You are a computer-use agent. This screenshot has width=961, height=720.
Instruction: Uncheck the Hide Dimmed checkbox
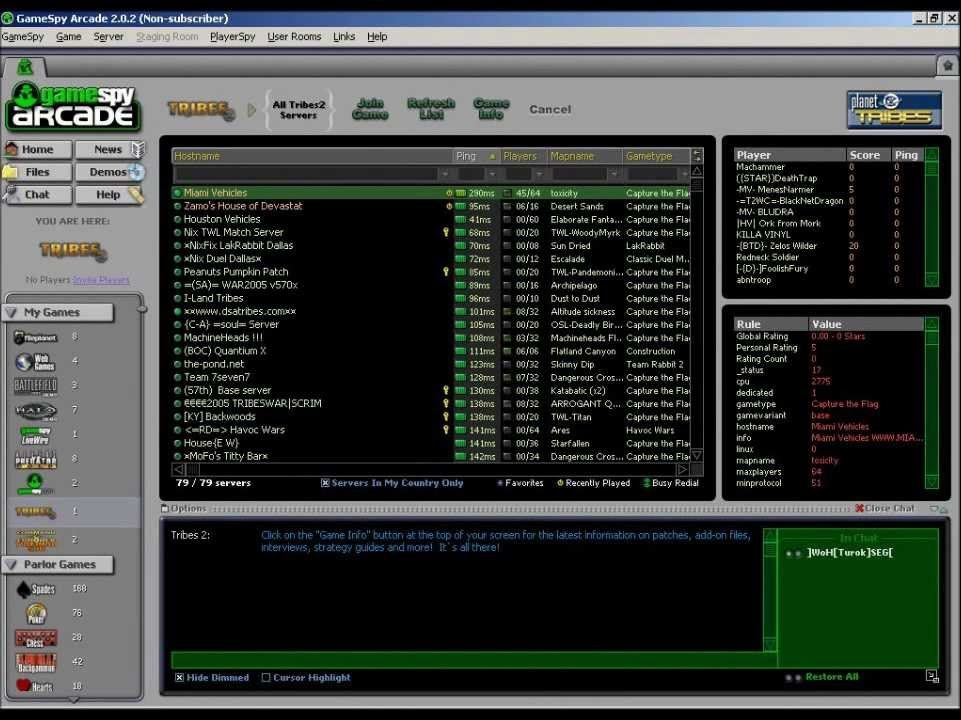coord(180,678)
